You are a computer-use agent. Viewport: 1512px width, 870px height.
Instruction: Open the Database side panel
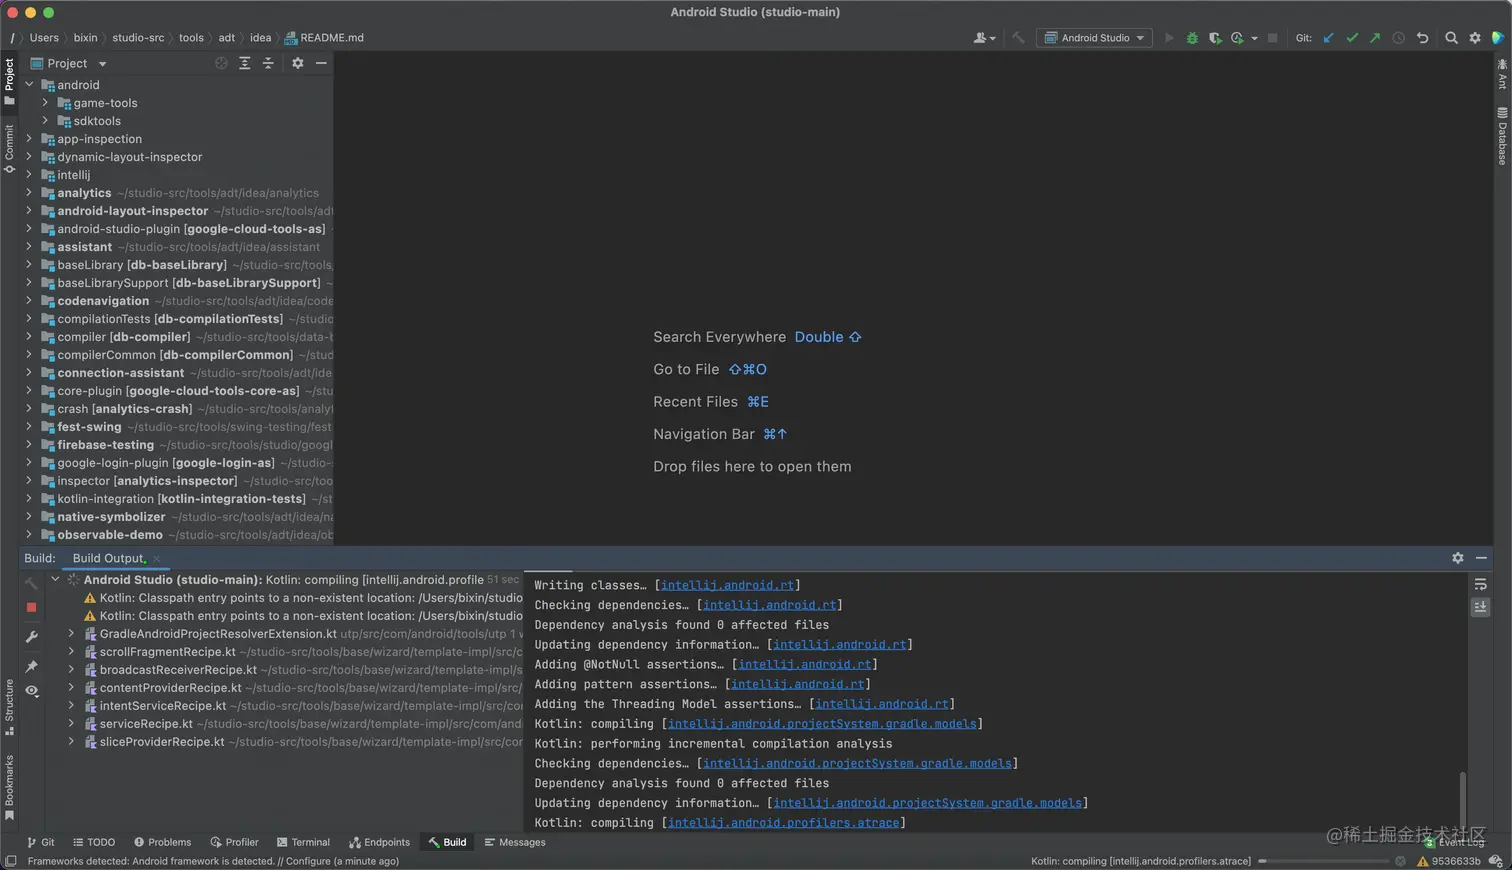coord(1502,136)
